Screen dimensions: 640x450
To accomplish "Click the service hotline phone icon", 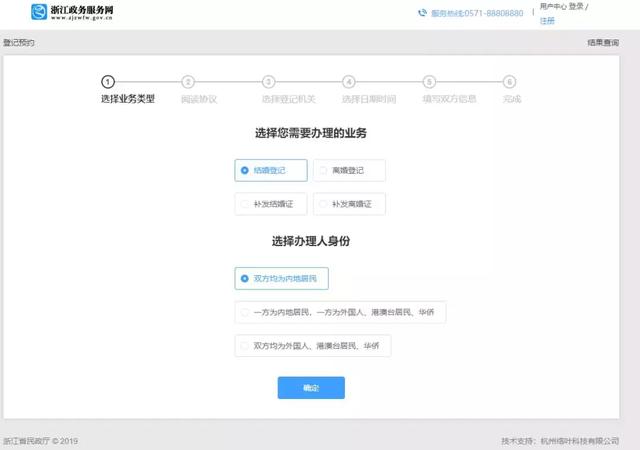I will (x=422, y=13).
